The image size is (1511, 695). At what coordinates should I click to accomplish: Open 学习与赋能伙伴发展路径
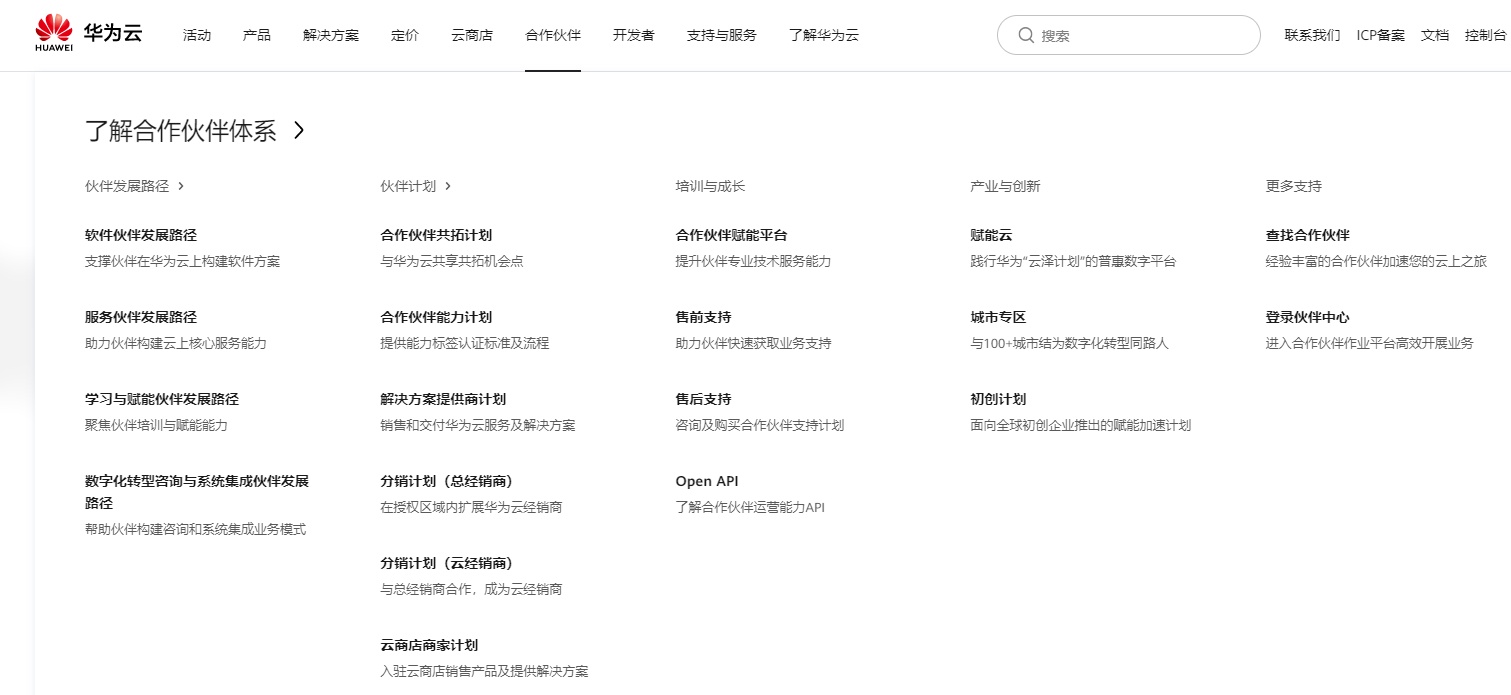(x=162, y=399)
